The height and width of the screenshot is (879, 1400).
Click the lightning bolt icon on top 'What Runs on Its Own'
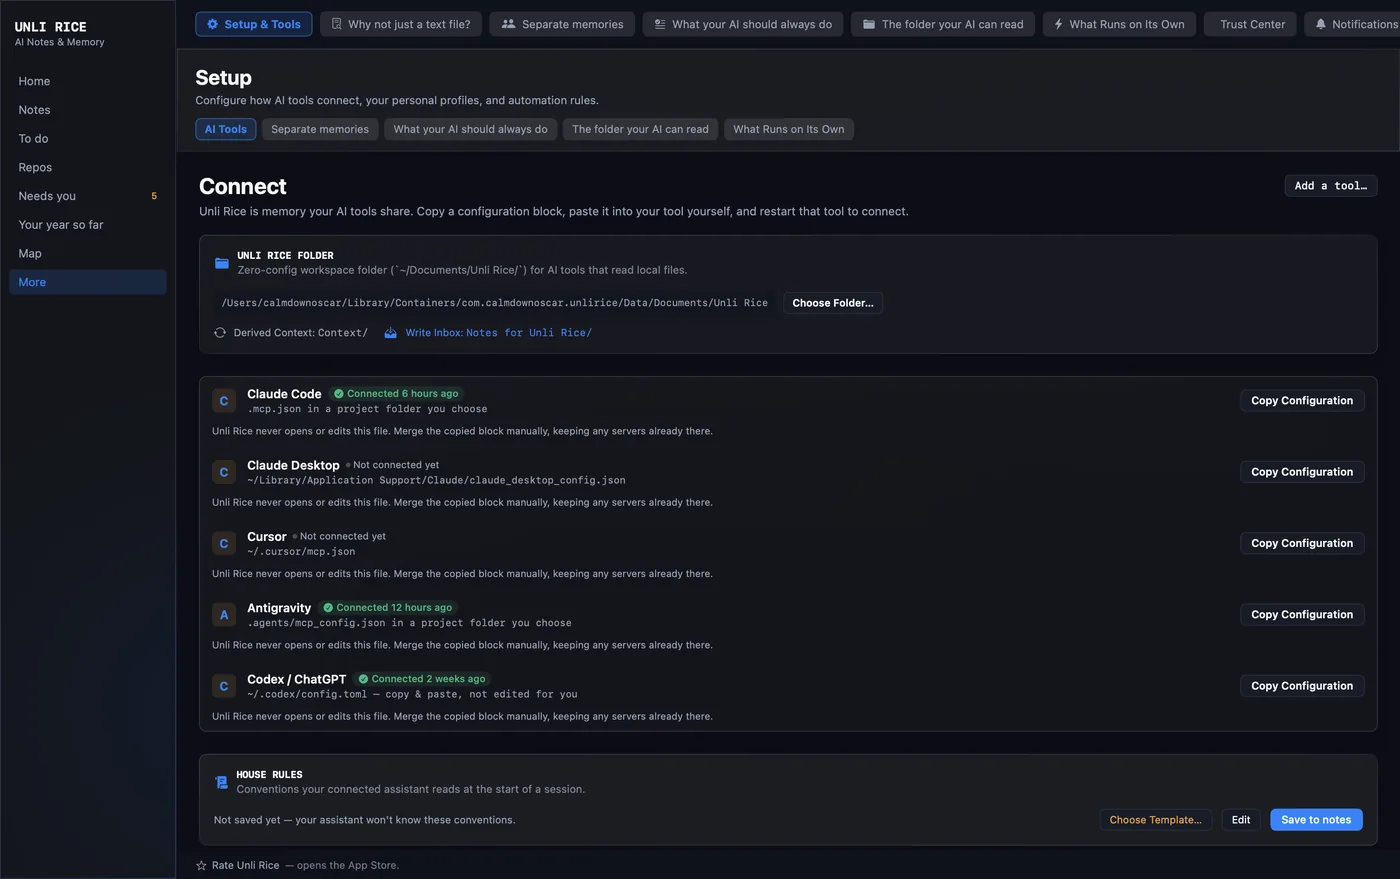click(x=1058, y=24)
